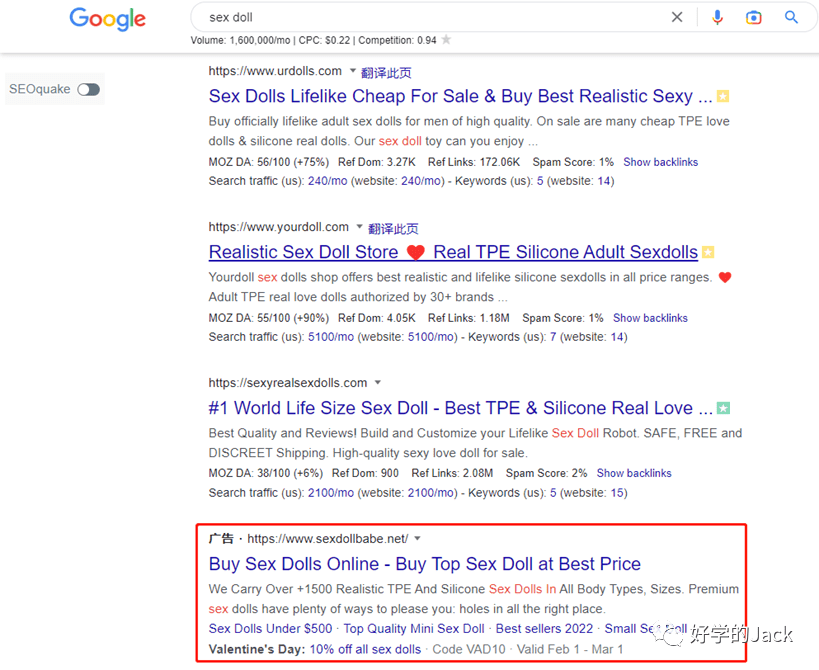Toggle the SEOquake switch on

coord(88,89)
